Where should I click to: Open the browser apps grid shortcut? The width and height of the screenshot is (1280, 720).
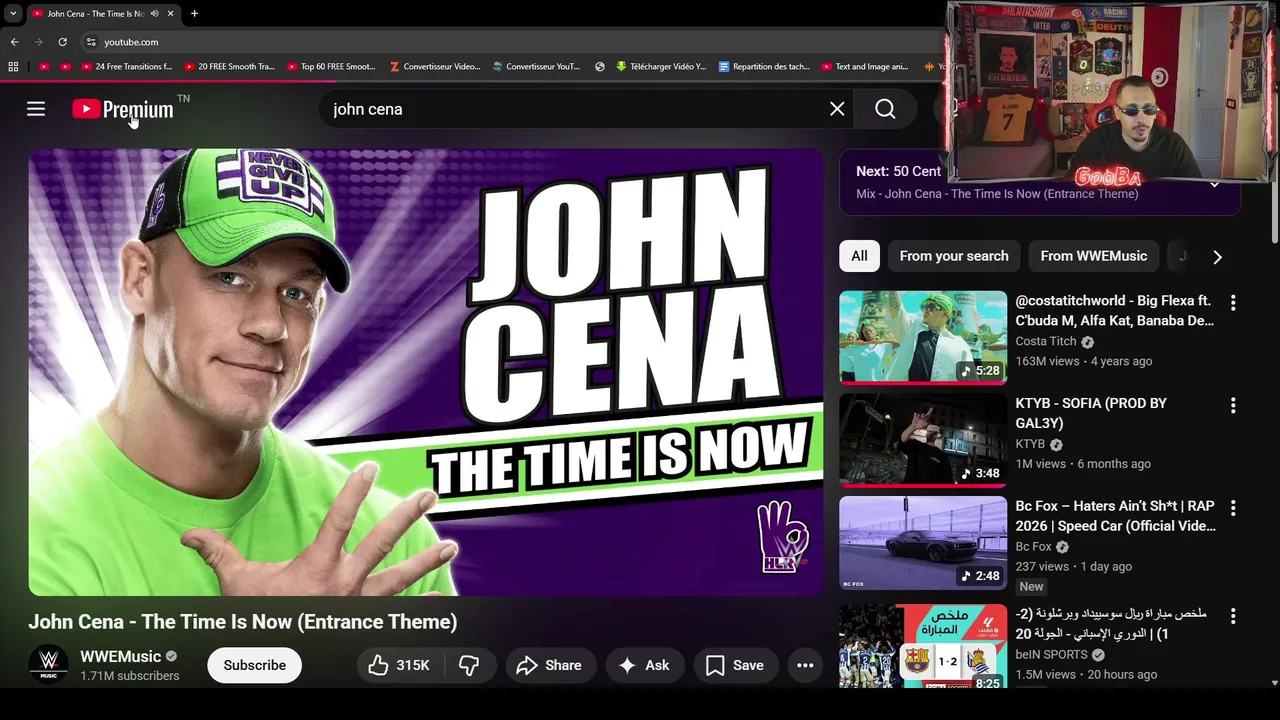(13, 67)
